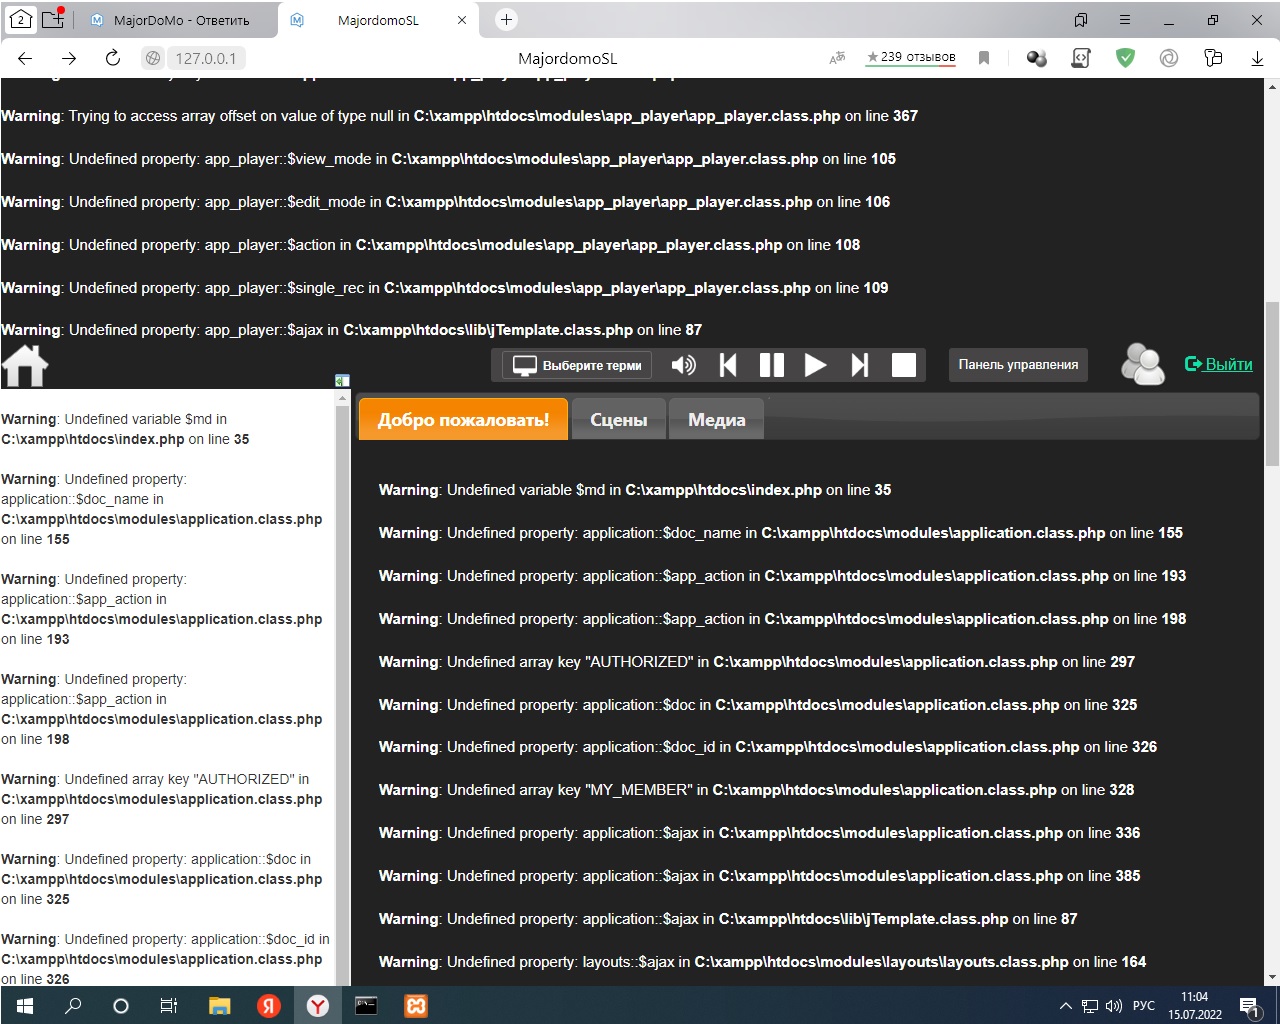The width and height of the screenshot is (1280, 1024).
Task: Open the red Yandex taskbar icon
Action: pos(268,1006)
